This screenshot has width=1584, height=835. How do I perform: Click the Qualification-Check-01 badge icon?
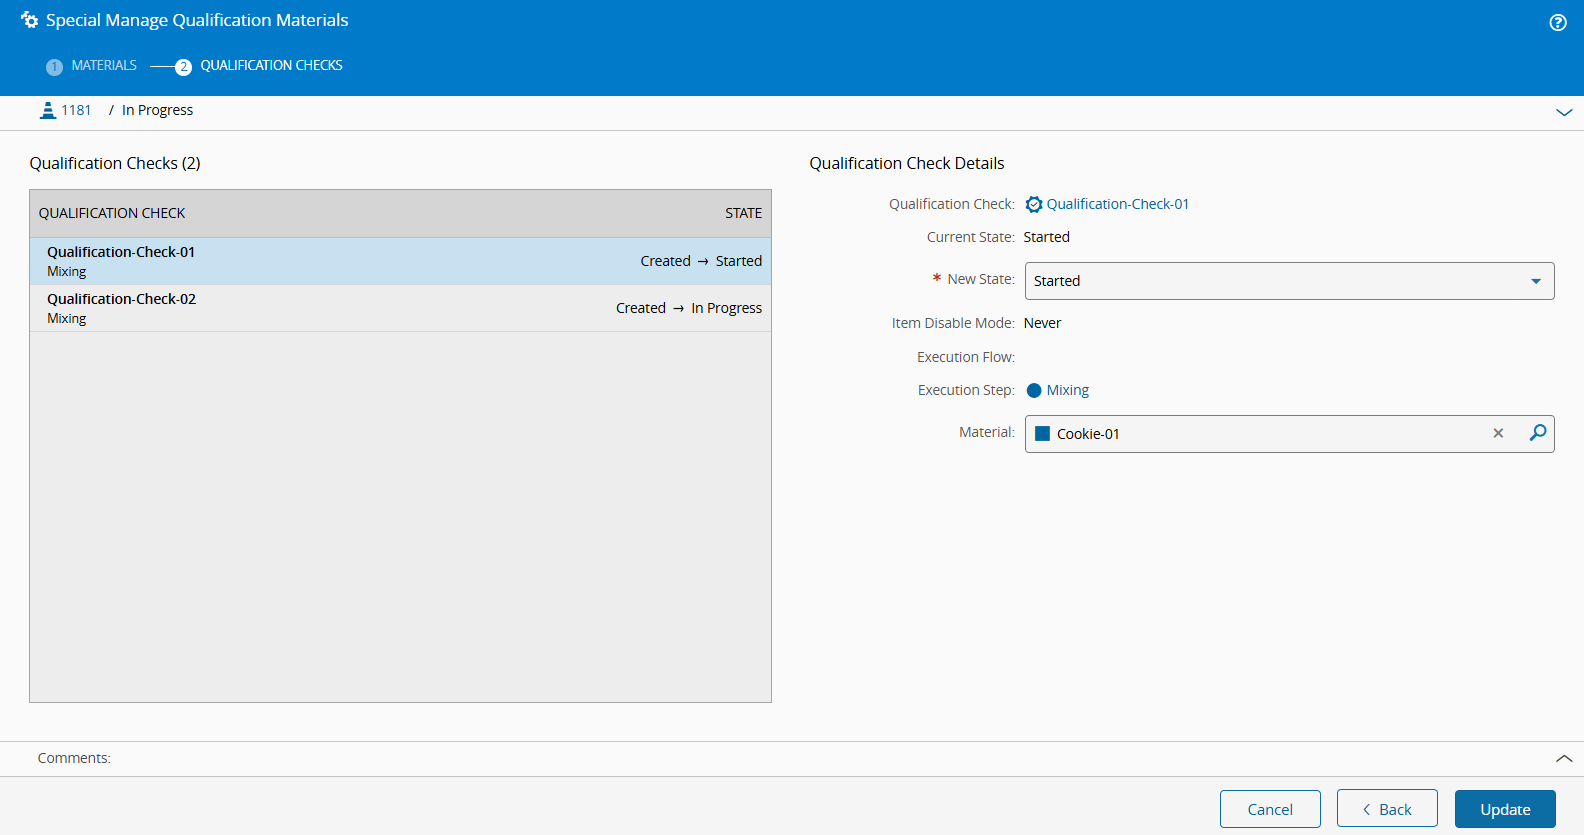point(1034,204)
